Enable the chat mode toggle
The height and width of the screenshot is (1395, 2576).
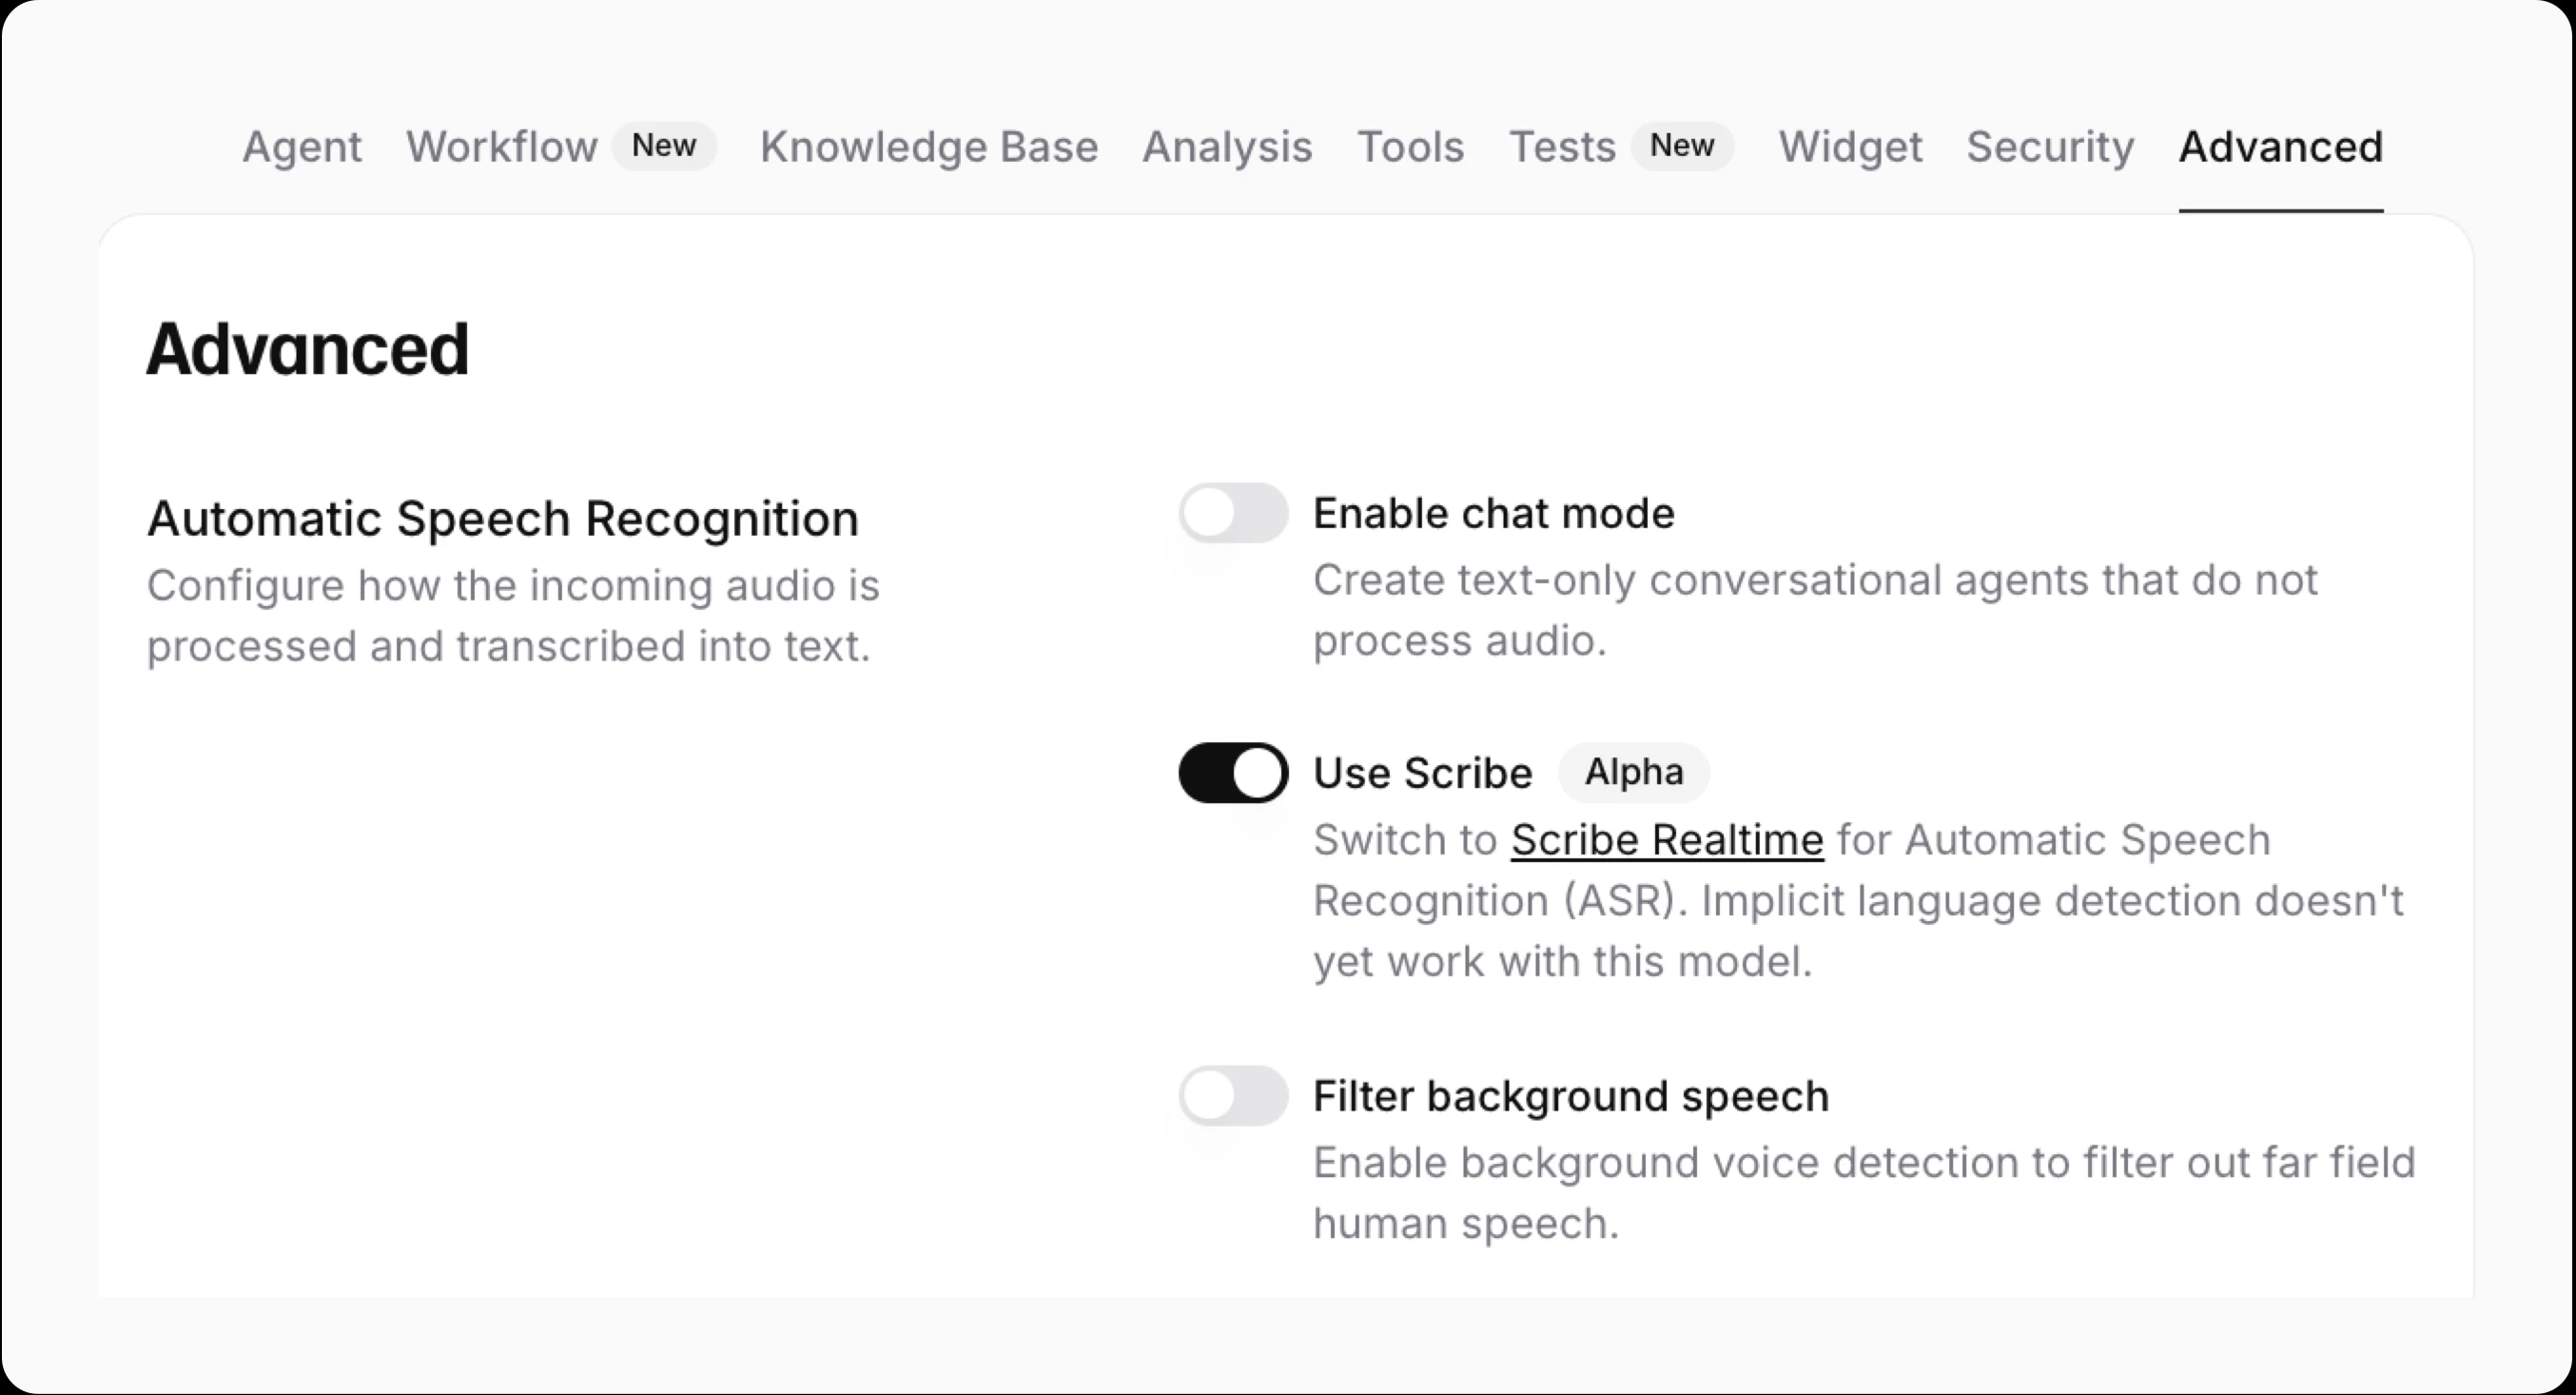[1233, 513]
